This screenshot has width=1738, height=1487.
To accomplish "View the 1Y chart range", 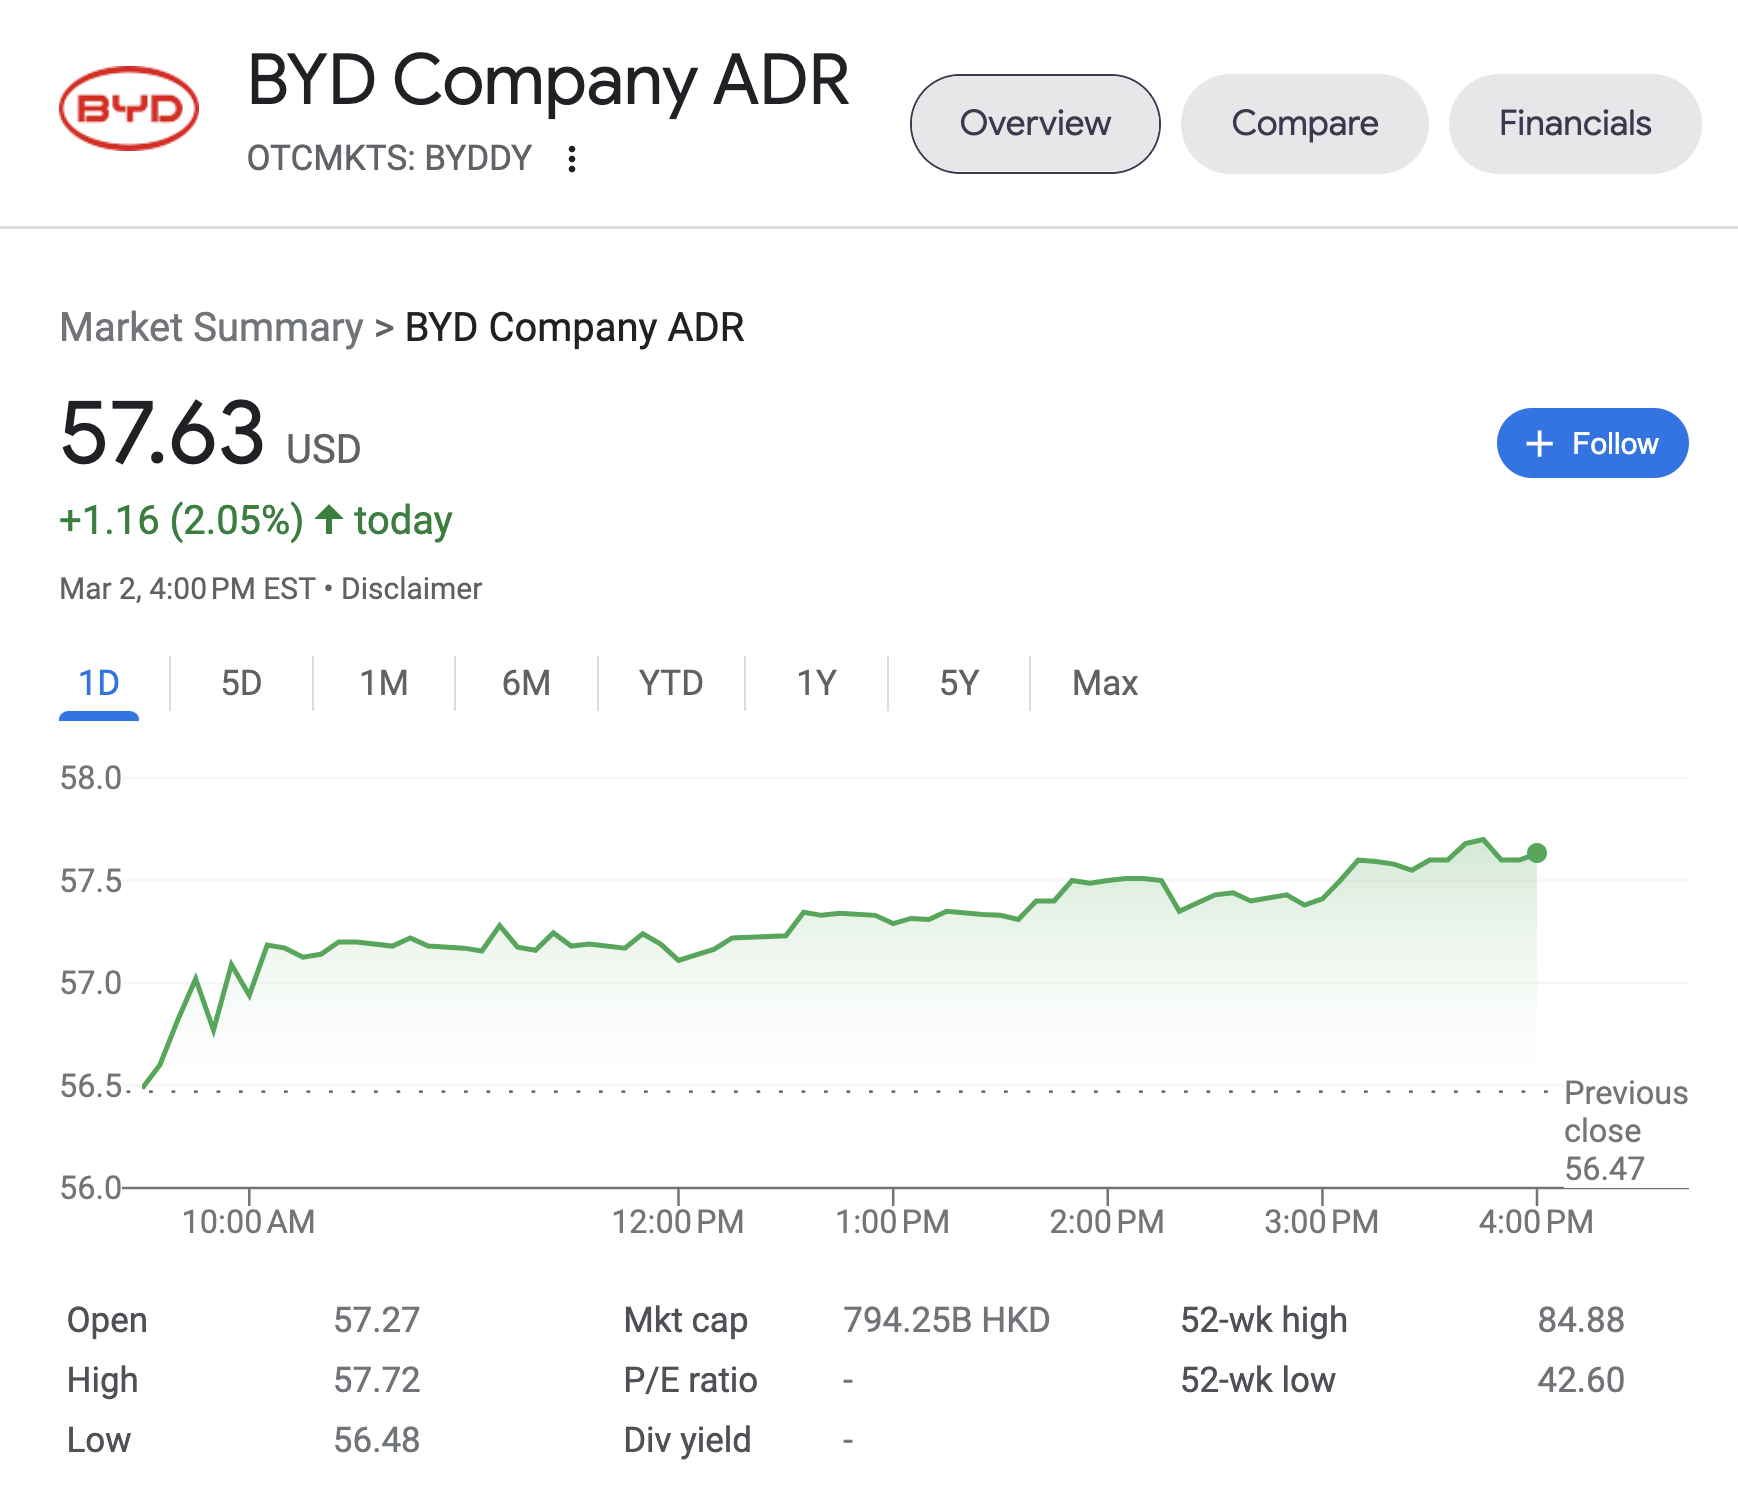I will (x=816, y=684).
